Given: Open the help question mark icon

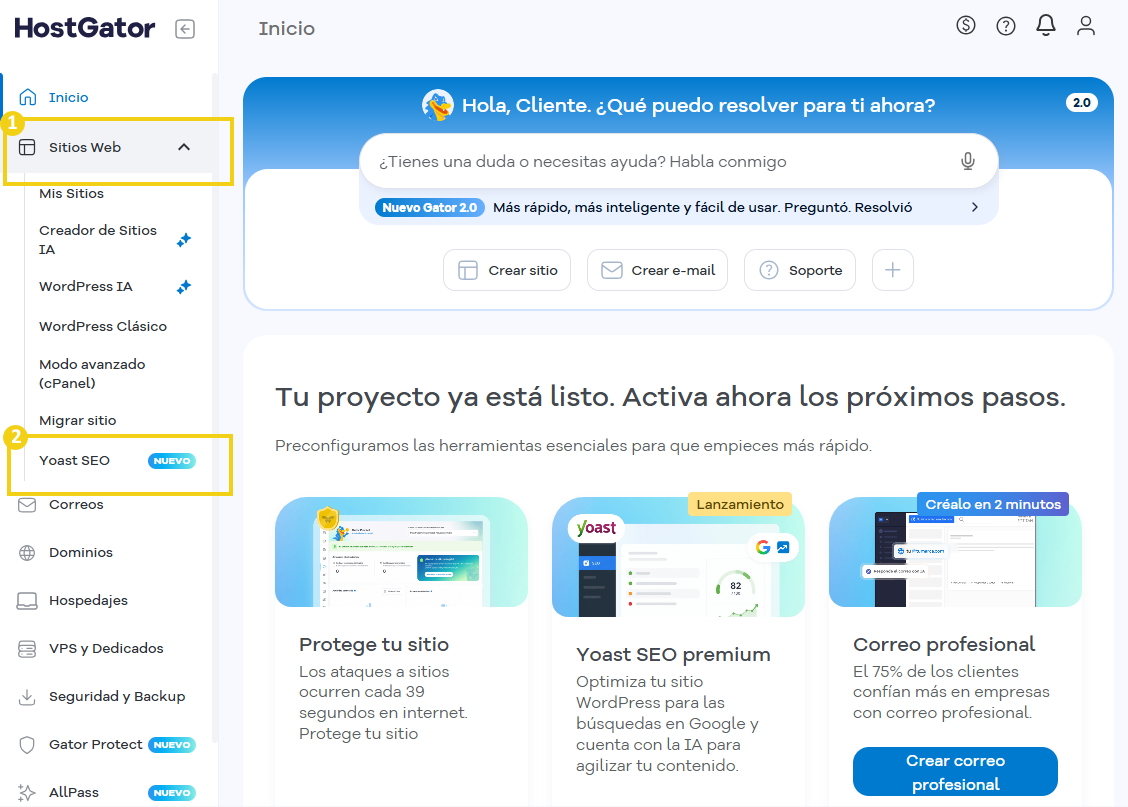Looking at the screenshot, I should click(x=1006, y=27).
